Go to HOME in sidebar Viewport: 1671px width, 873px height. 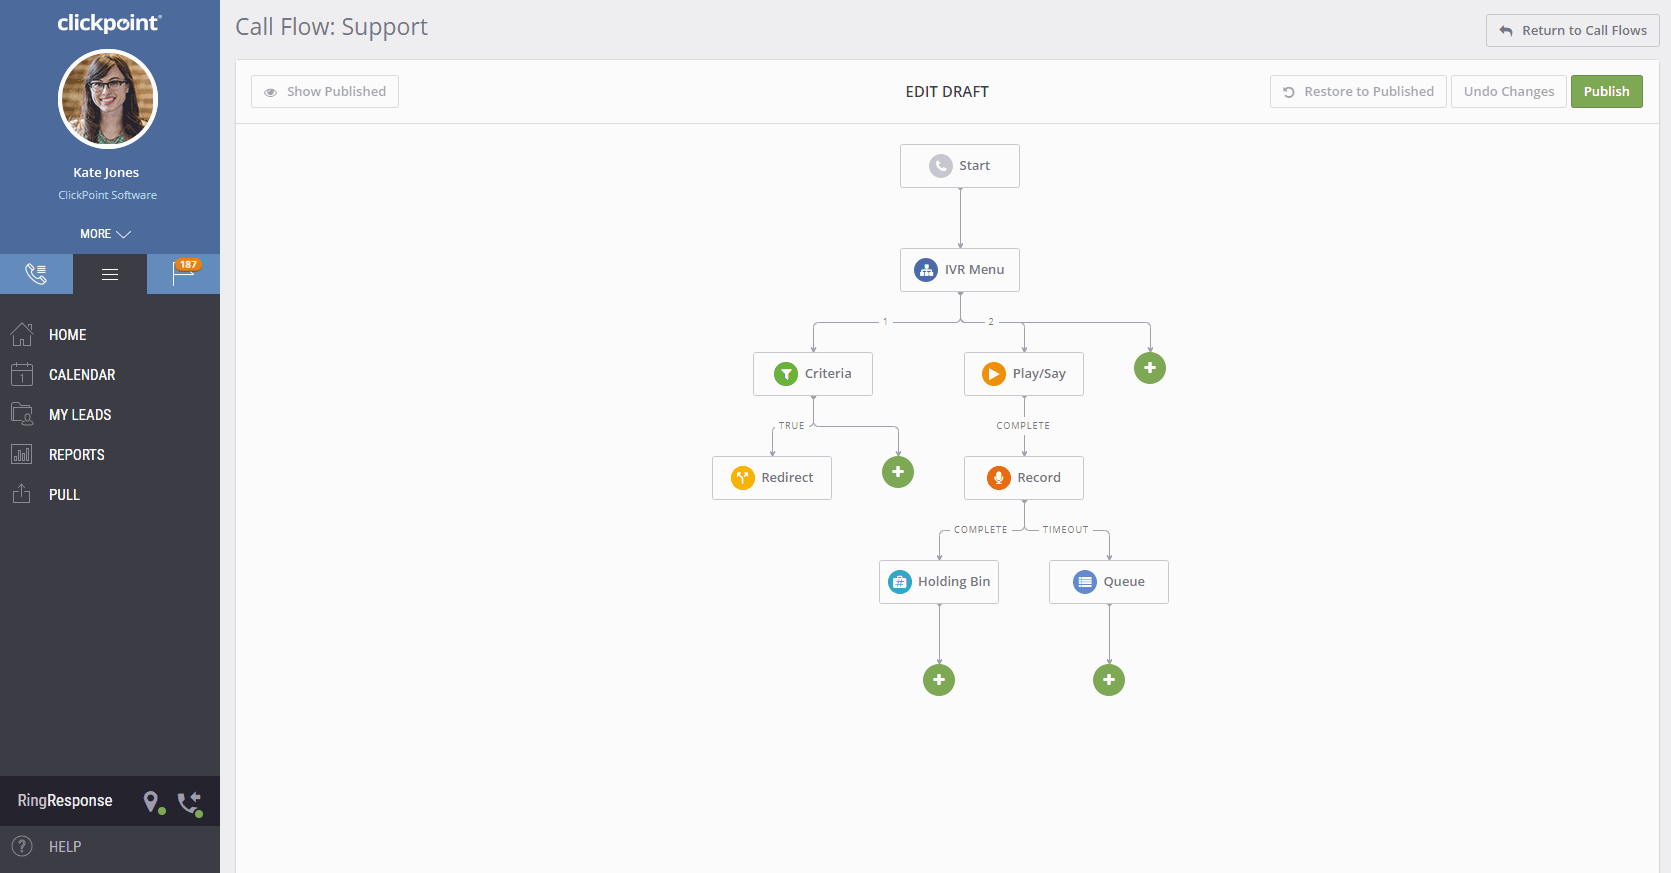point(67,335)
